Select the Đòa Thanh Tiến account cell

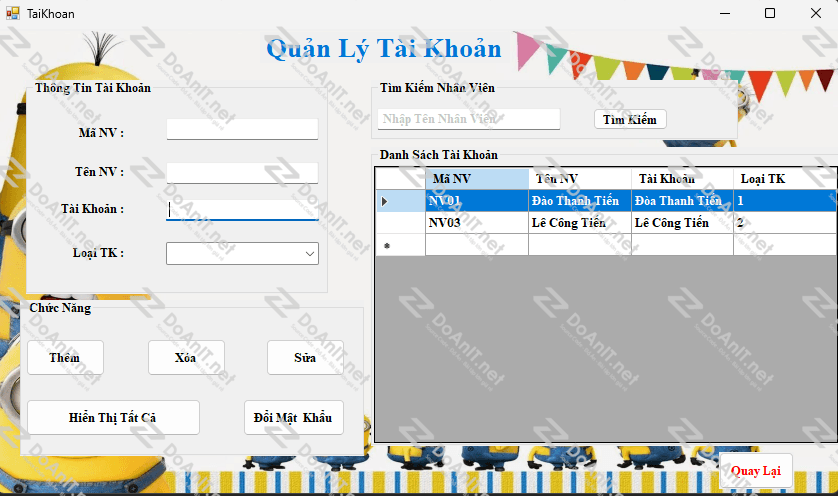pos(682,201)
